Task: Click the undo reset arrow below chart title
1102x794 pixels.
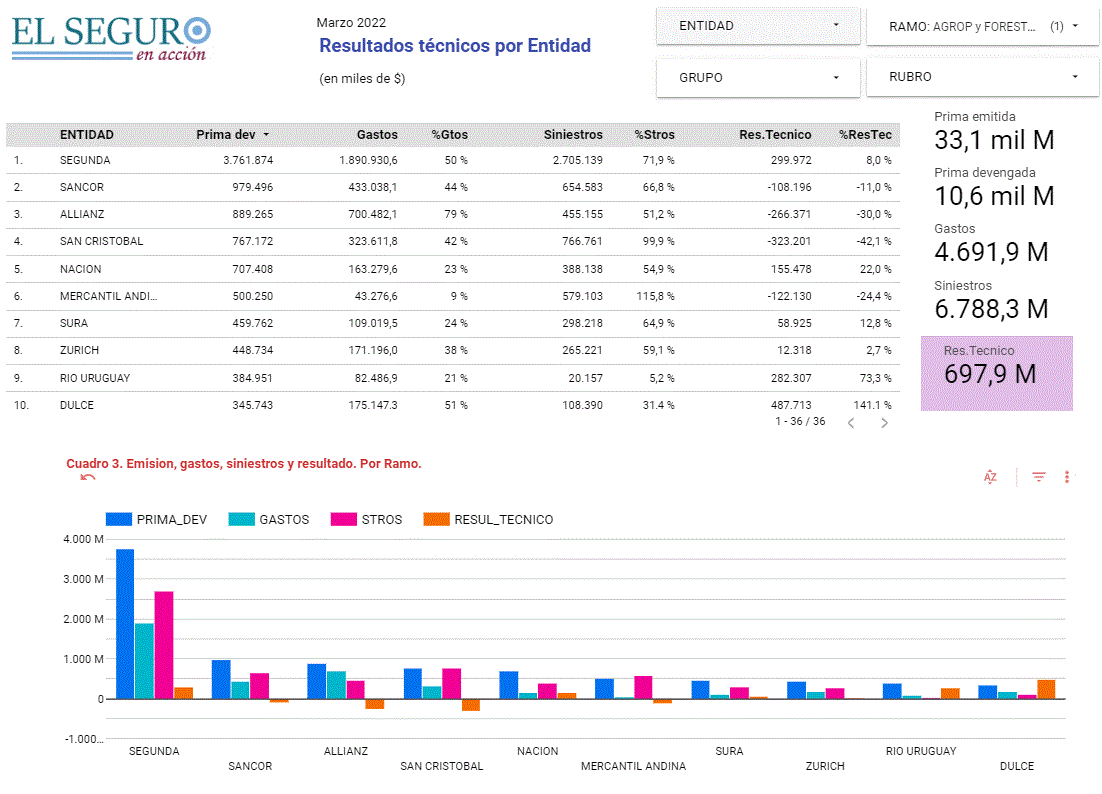Action: pos(88,478)
